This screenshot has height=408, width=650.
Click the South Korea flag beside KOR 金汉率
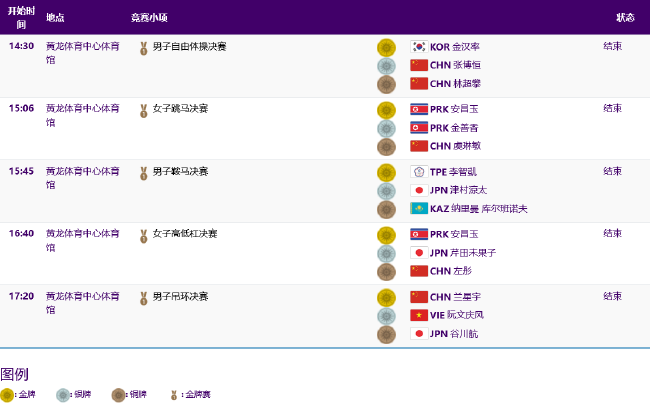click(x=419, y=46)
